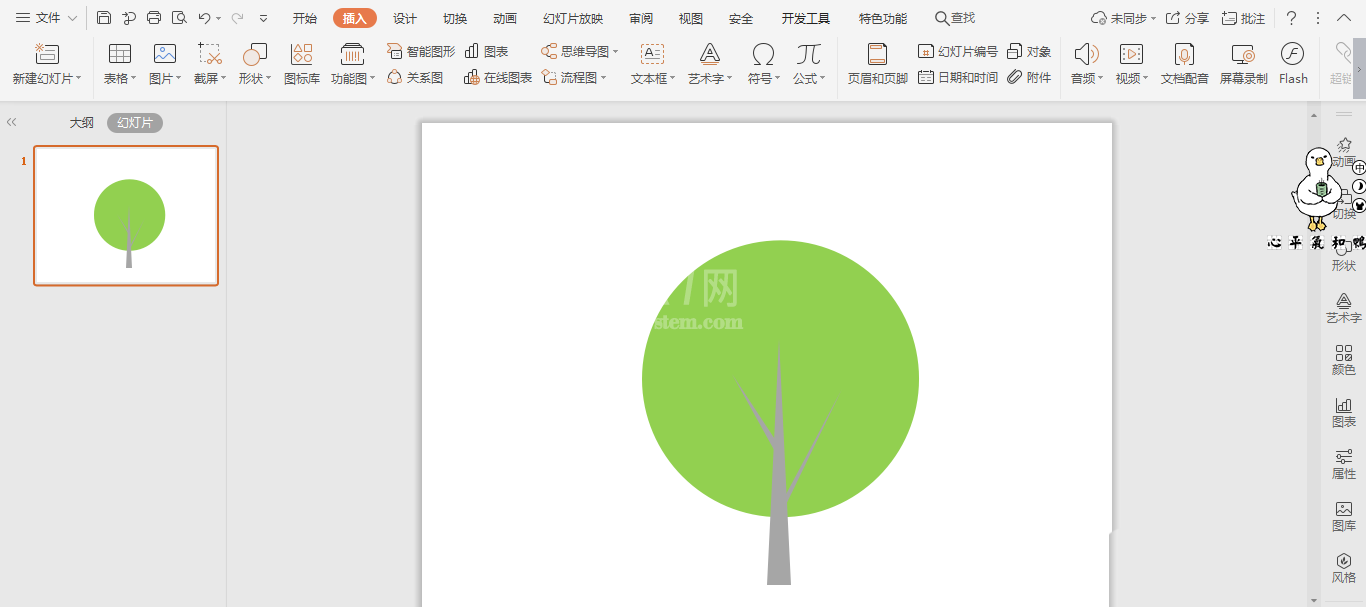Open the 图片 picture insert tool
The width and height of the screenshot is (1366, 607).
(165, 63)
